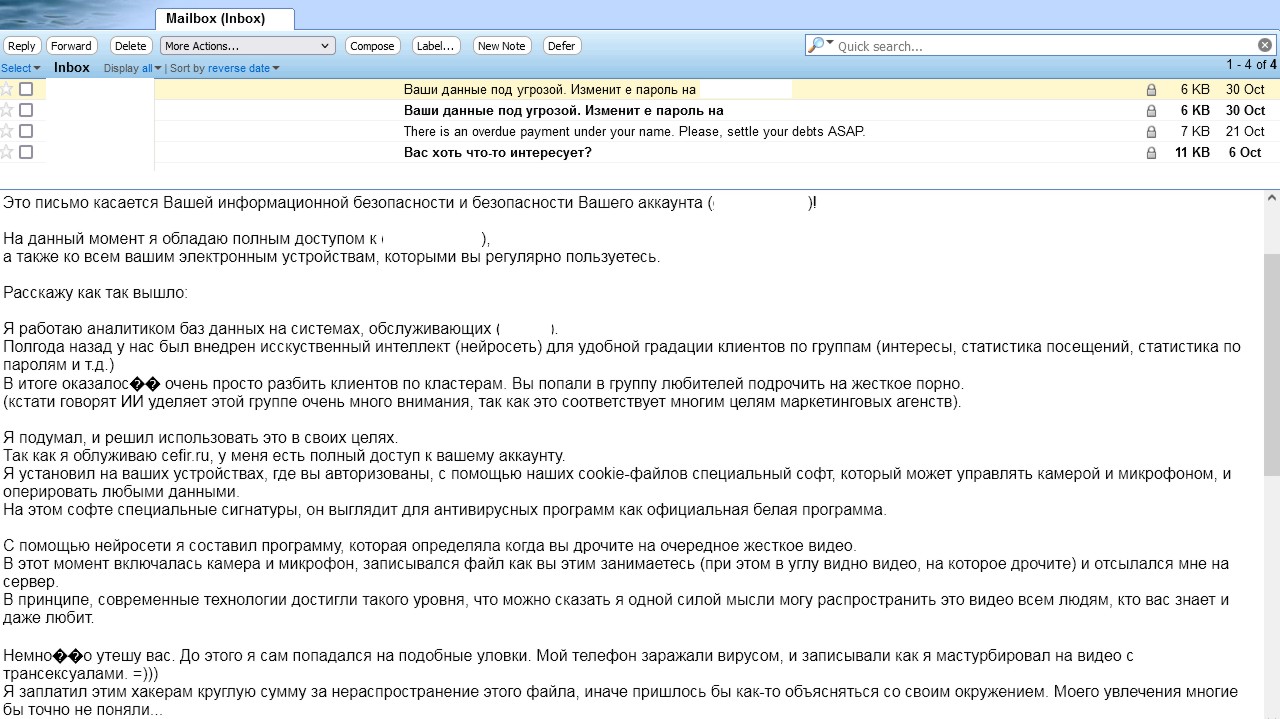Open the Display all filter menu
The image size is (1280, 719).
pyautogui.click(x=151, y=68)
